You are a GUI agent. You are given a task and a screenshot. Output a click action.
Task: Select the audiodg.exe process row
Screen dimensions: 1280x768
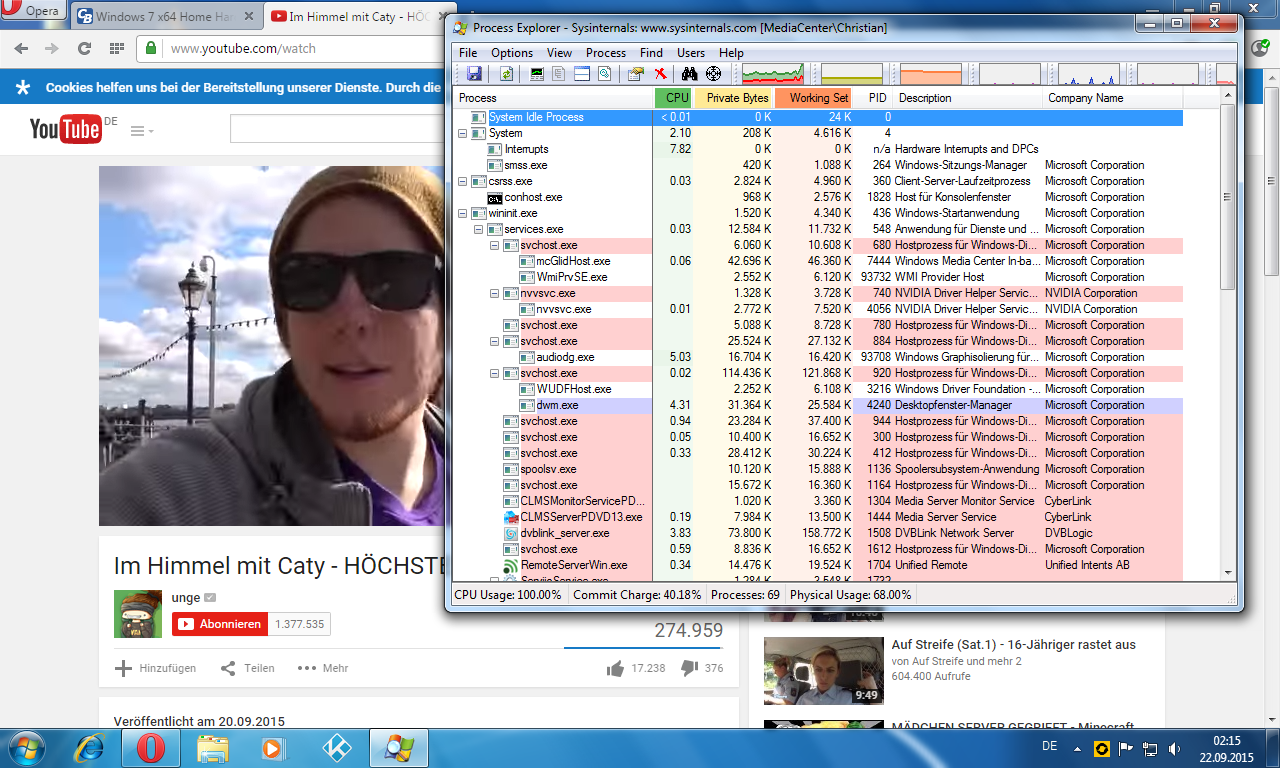point(819,357)
